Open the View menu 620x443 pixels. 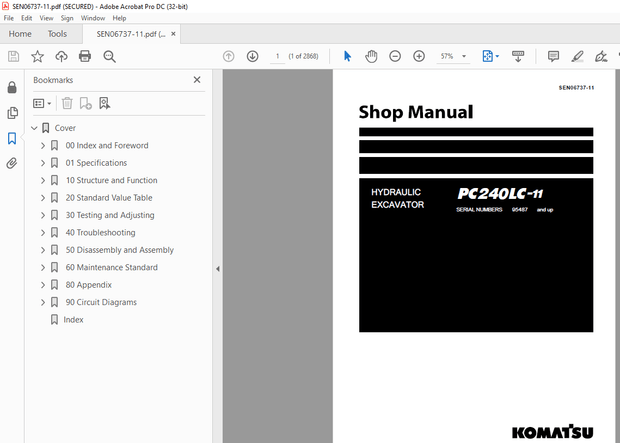coord(46,18)
